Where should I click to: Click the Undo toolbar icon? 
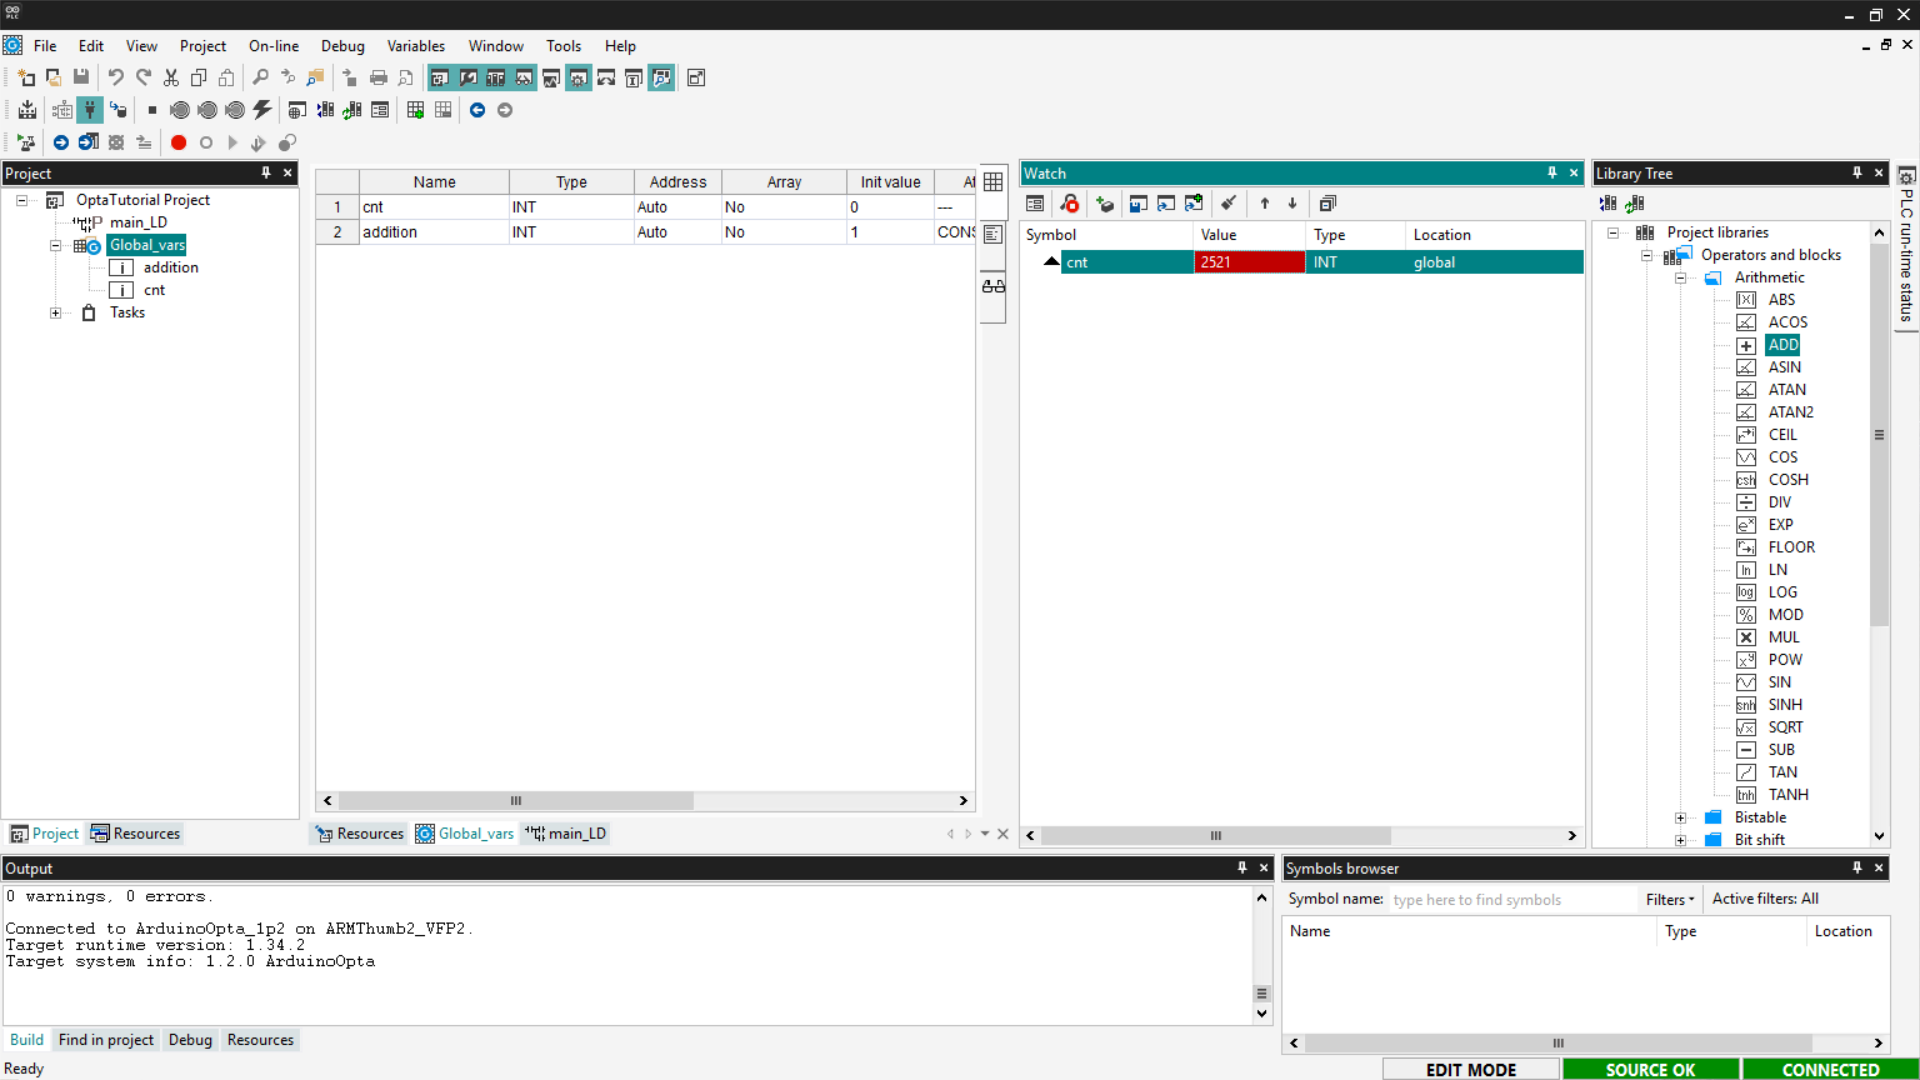pyautogui.click(x=116, y=77)
